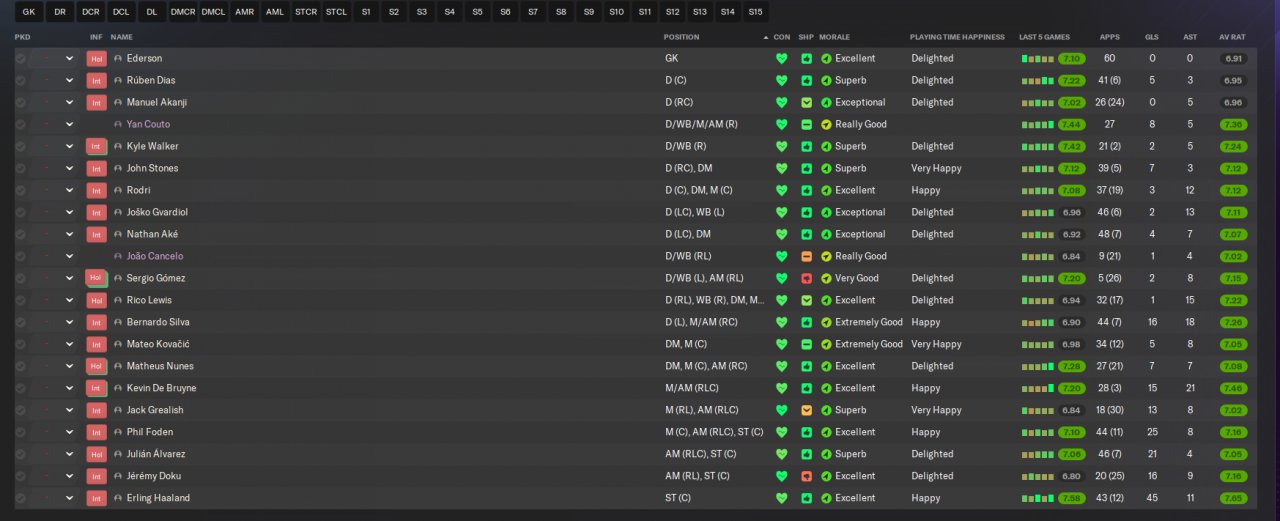The height and width of the screenshot is (521, 1280).
Task: Click the player profile icon beside Ederson
Action: (x=118, y=58)
